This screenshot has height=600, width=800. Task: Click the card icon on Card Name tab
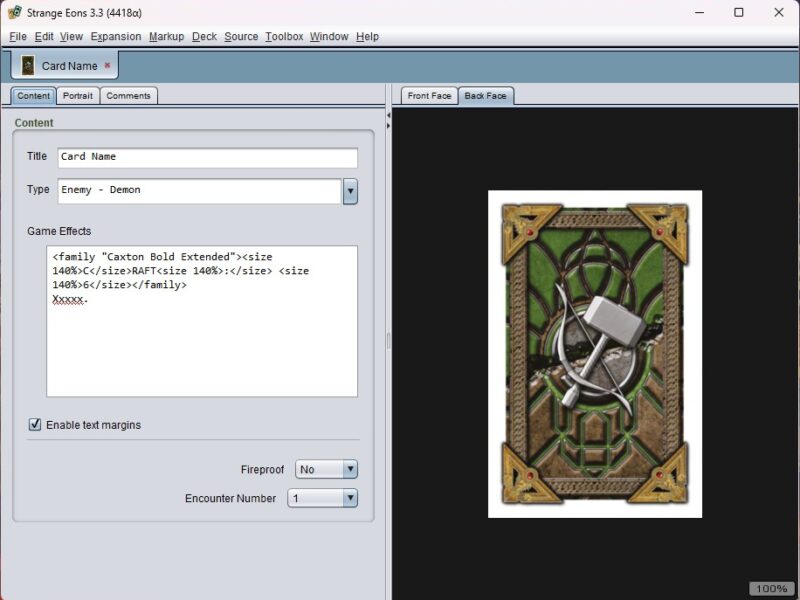tap(28, 66)
